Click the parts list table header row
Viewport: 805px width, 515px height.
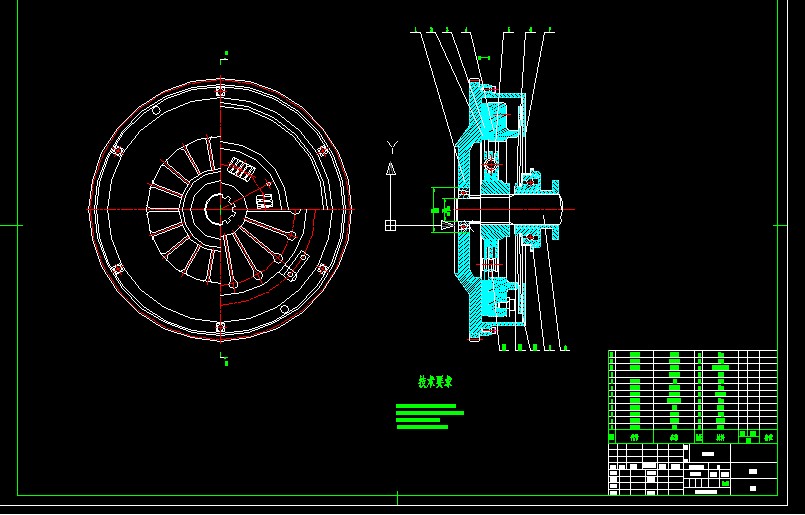(692, 437)
